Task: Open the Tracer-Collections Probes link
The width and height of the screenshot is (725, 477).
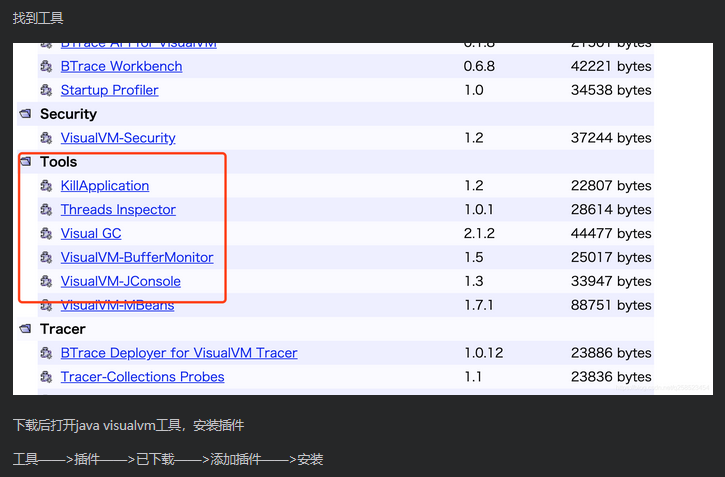Action: point(142,377)
